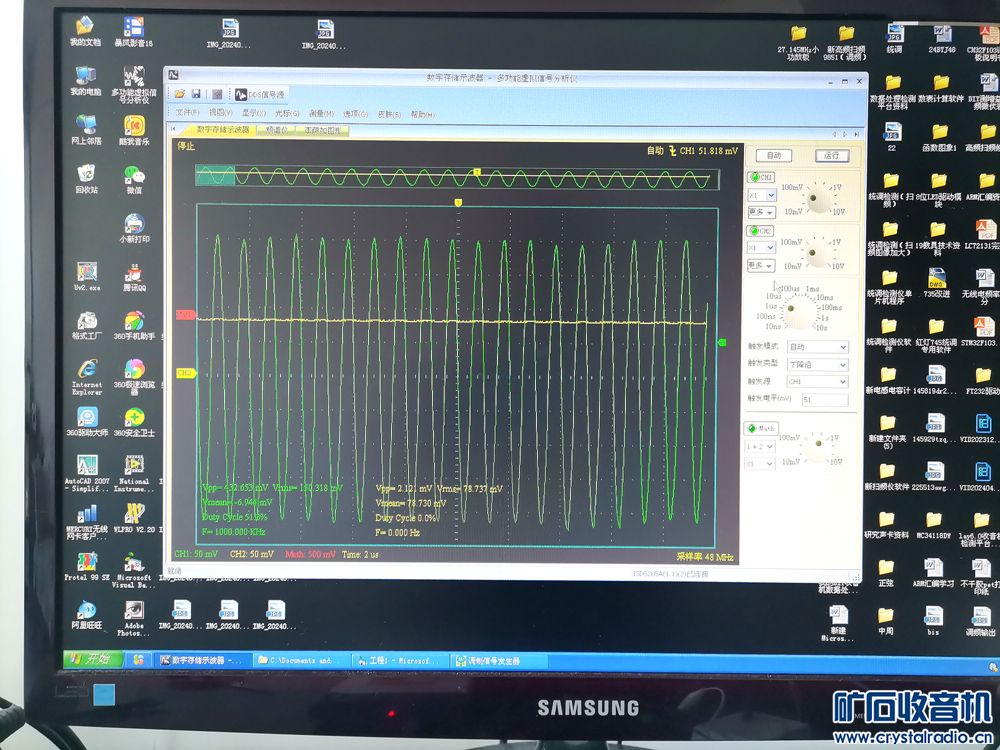Click the open file folder toolbar icon

pyautogui.click(x=180, y=93)
